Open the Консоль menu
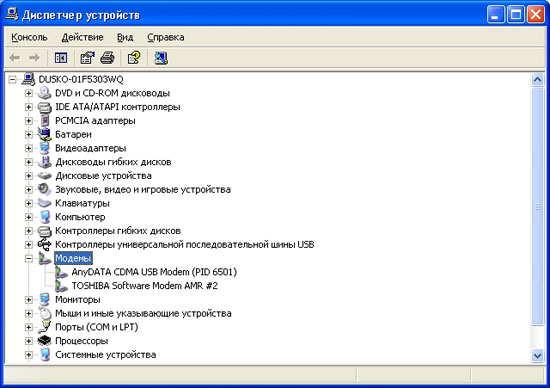 29,37
